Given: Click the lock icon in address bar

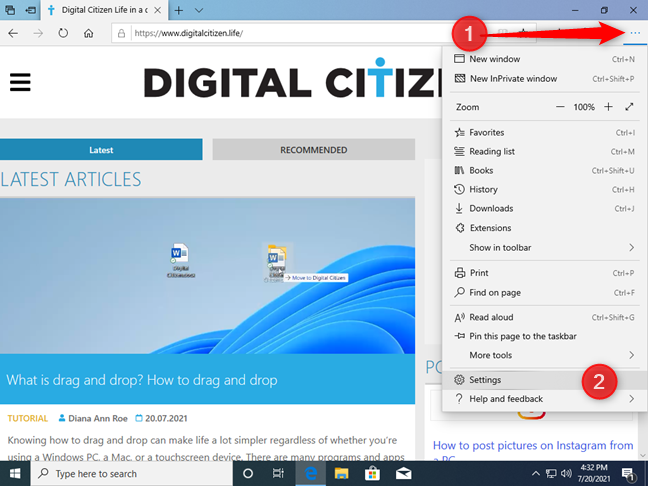Looking at the screenshot, I should [122, 33].
